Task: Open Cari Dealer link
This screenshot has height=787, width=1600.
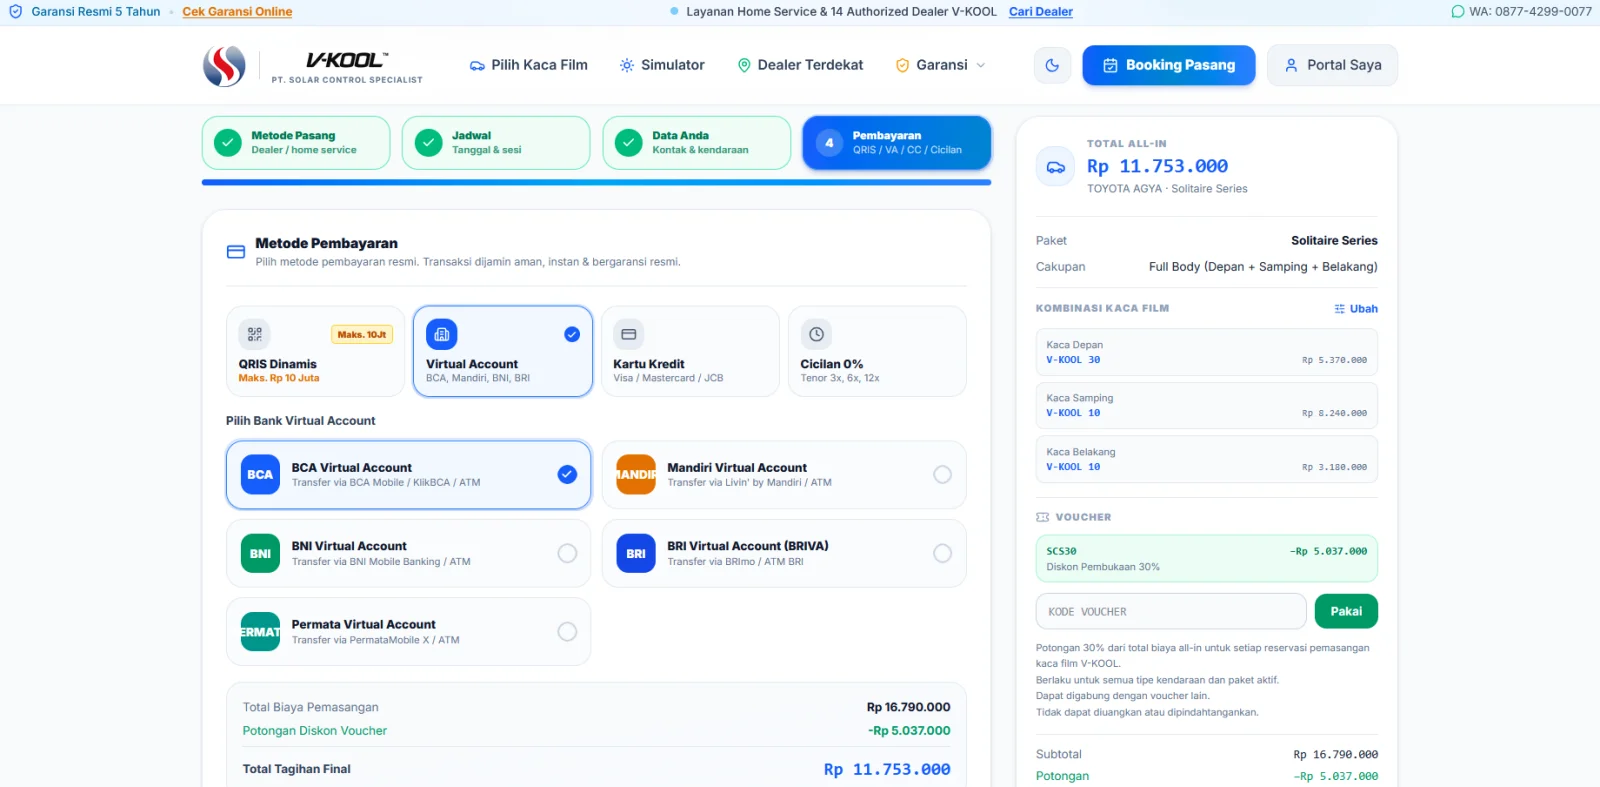Action: point(1041,12)
